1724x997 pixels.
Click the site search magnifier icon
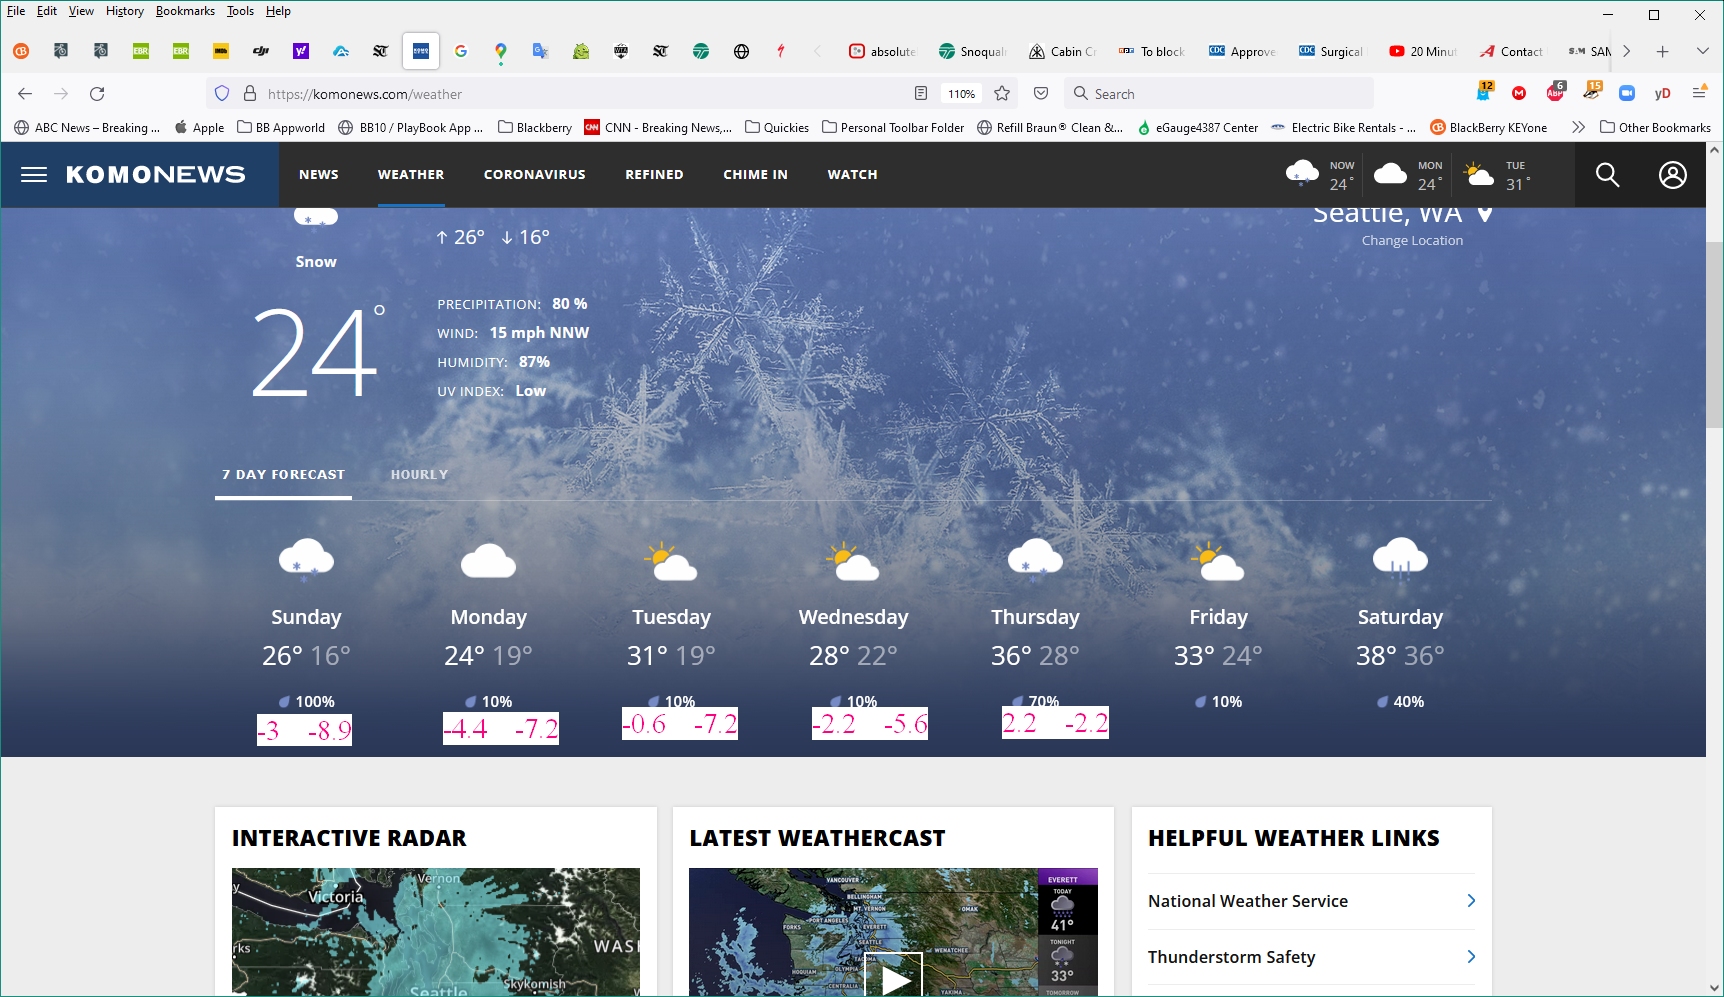[x=1607, y=175]
